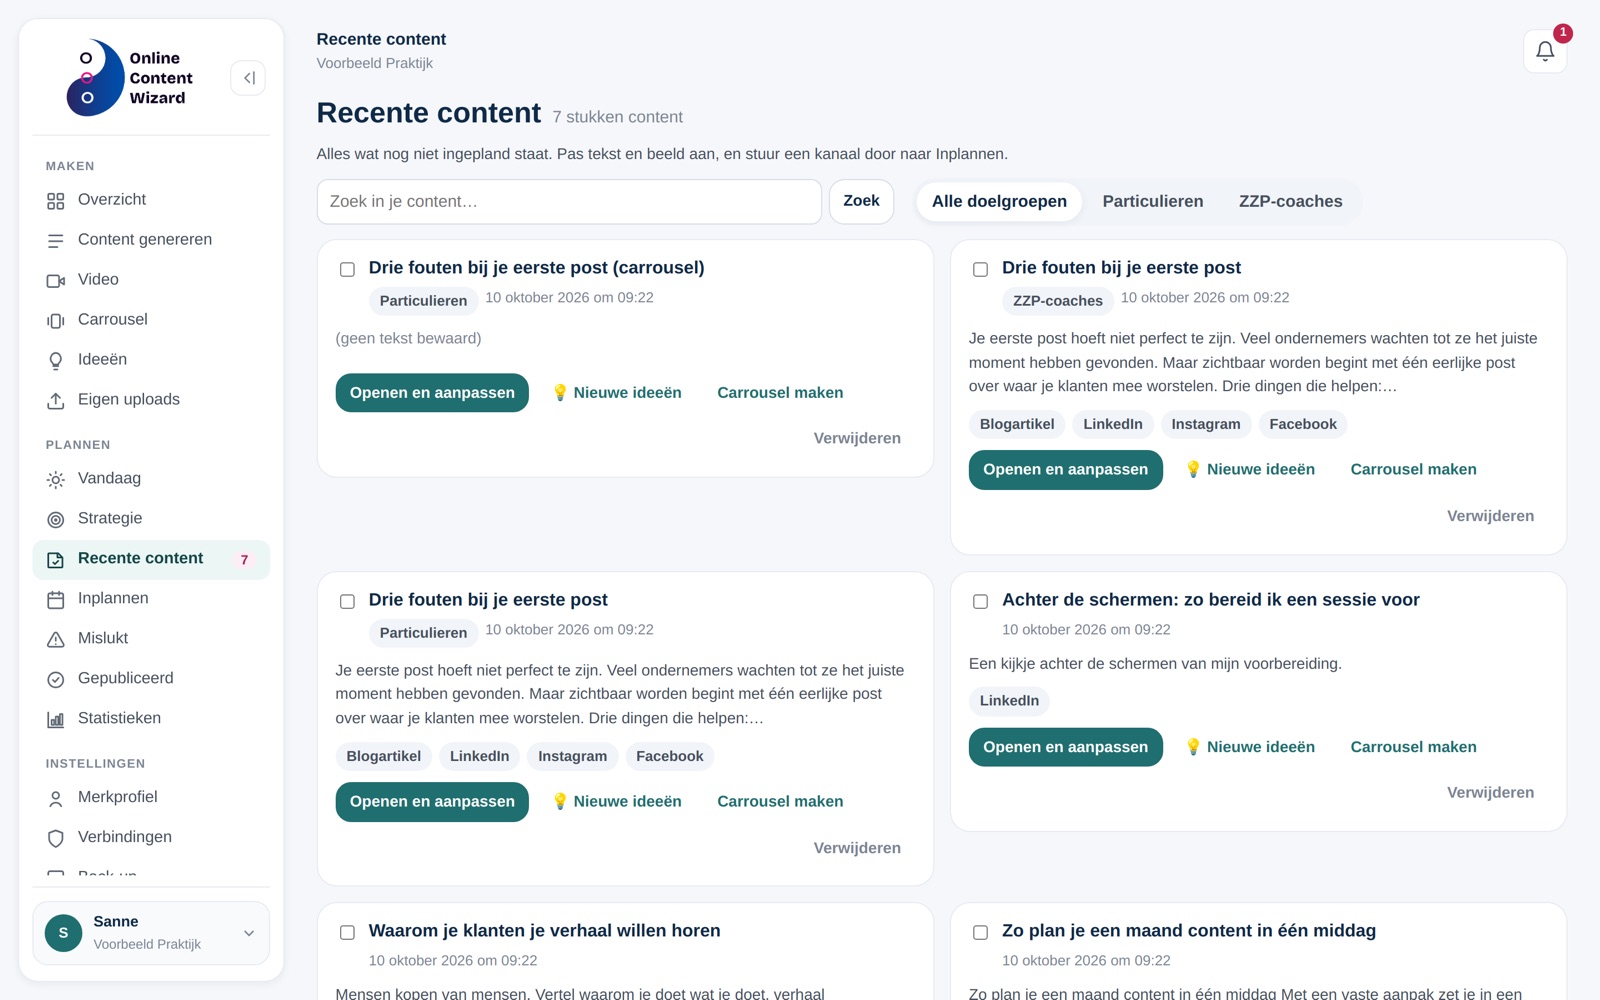The height and width of the screenshot is (1000, 1600).
Task: Click the LinkedIn tag on 'Achter de schermen' card
Action: pyautogui.click(x=1009, y=701)
